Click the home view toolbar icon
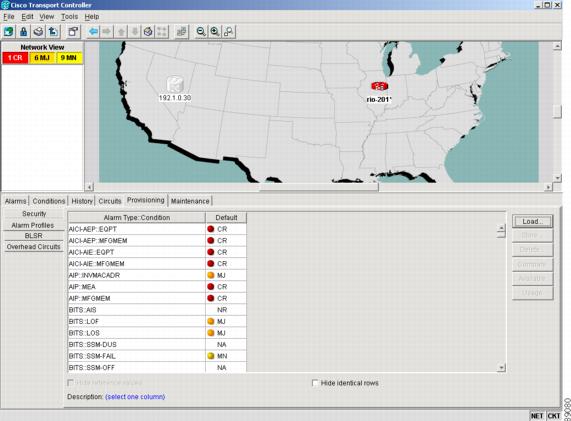The height and width of the screenshot is (421, 571). [148, 32]
